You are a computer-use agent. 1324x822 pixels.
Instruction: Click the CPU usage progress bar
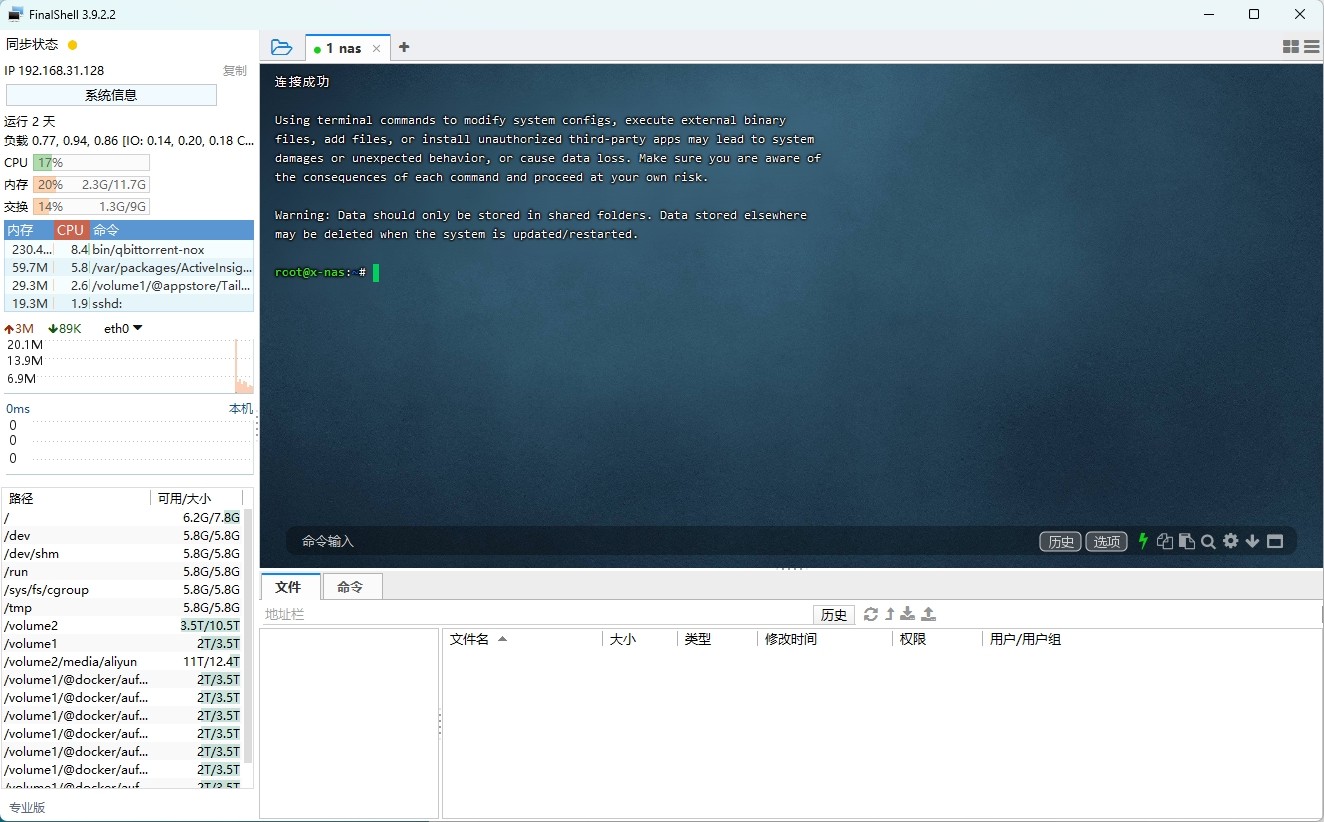click(90, 162)
